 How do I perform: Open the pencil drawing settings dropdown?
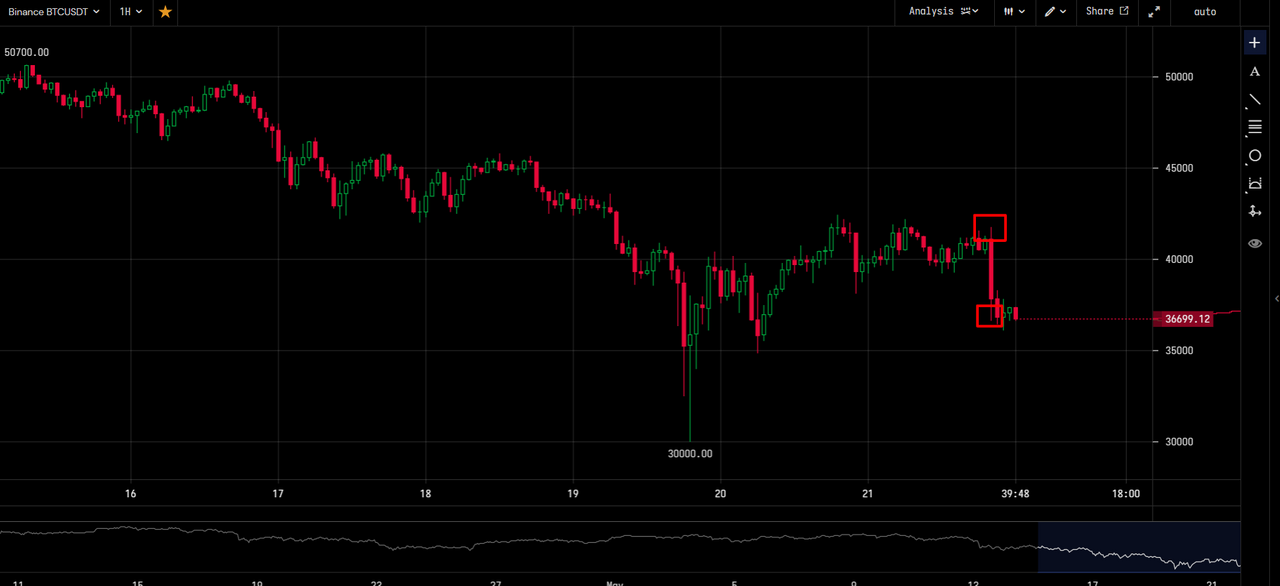point(1055,11)
